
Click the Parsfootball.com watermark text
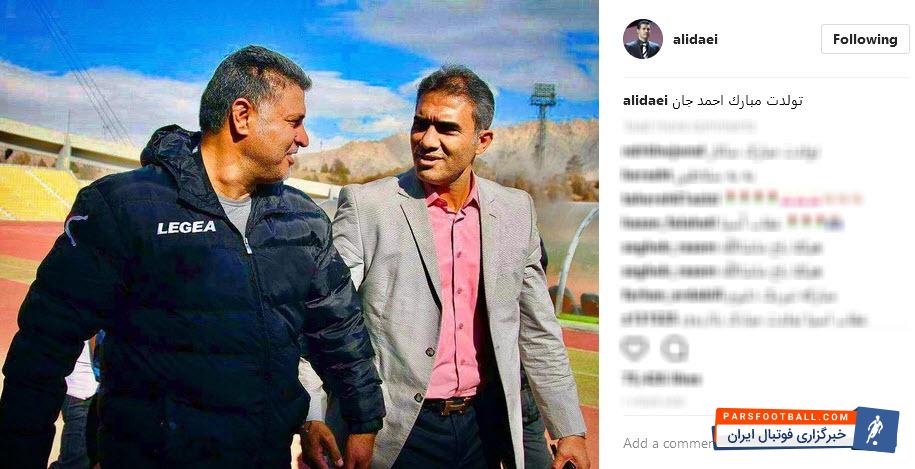[785, 417]
